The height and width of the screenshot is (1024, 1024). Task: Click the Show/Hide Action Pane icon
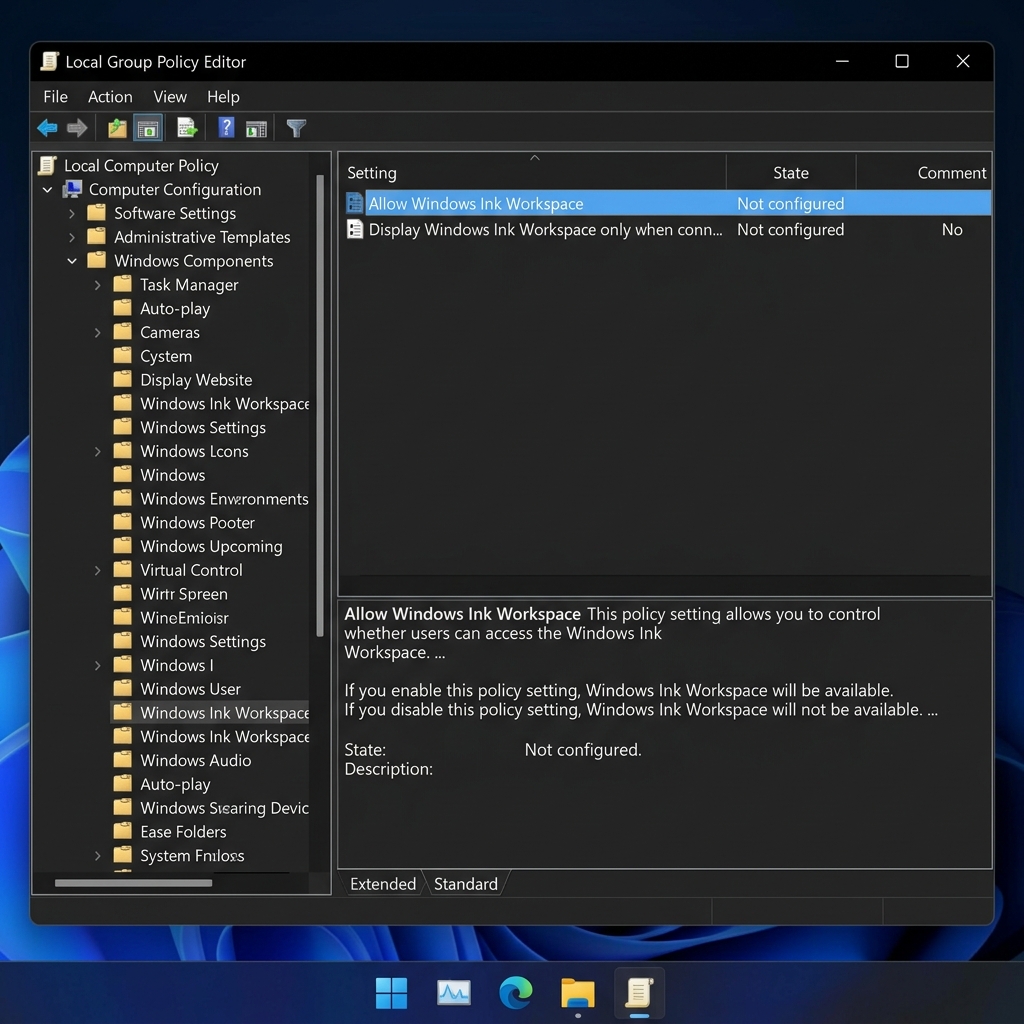point(256,129)
